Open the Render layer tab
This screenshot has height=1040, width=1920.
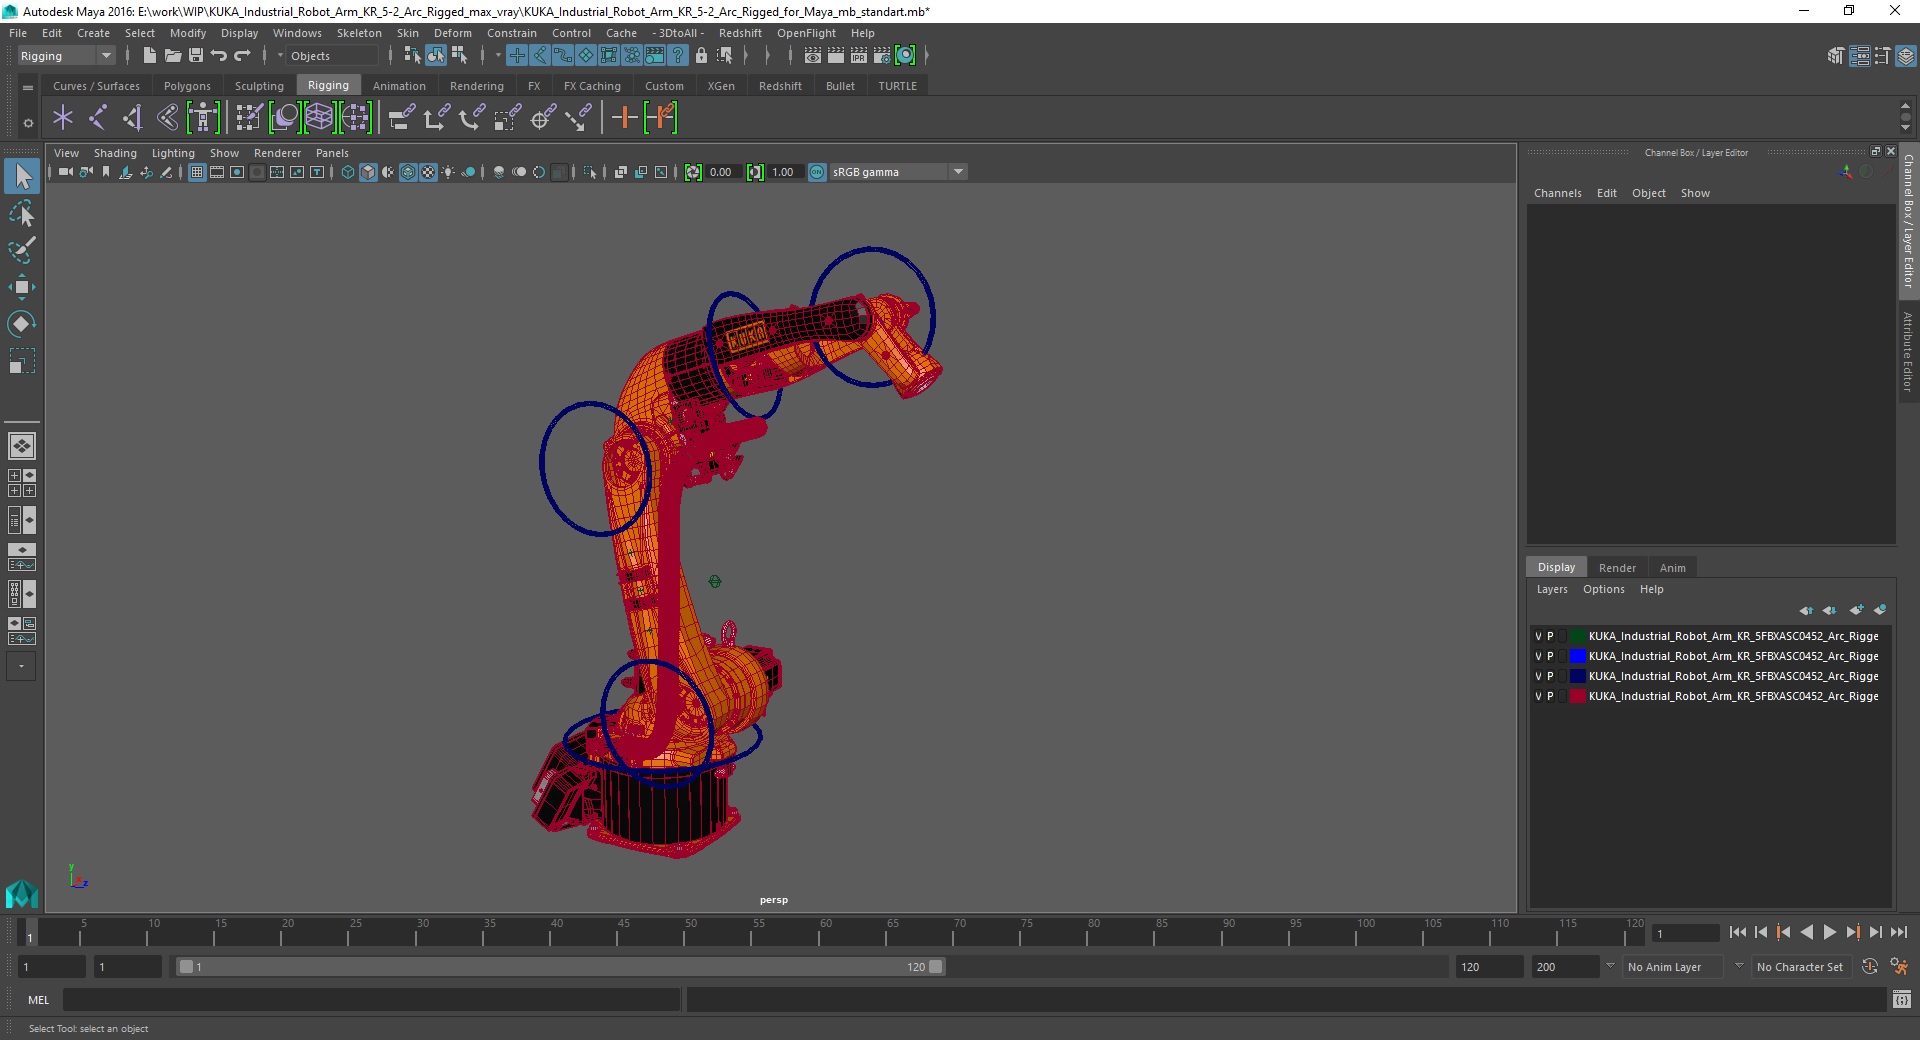point(1617,567)
